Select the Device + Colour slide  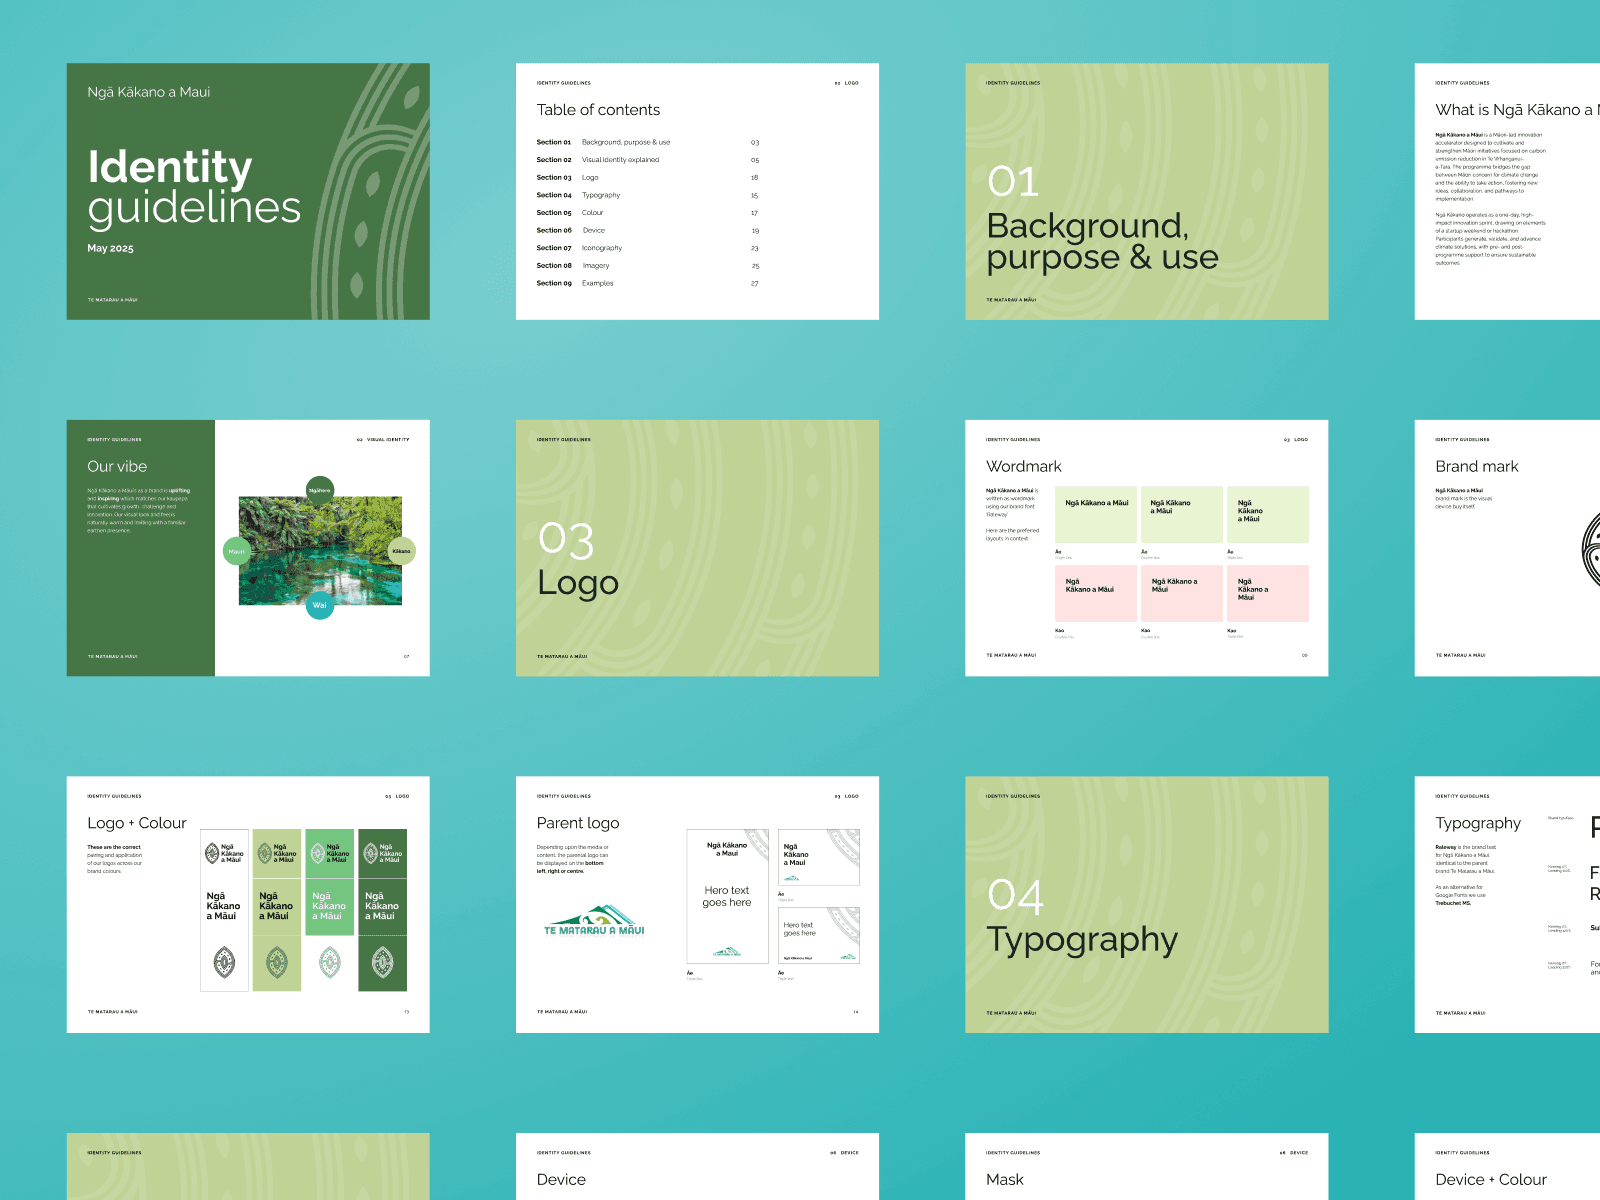pyautogui.click(x=1507, y=1166)
